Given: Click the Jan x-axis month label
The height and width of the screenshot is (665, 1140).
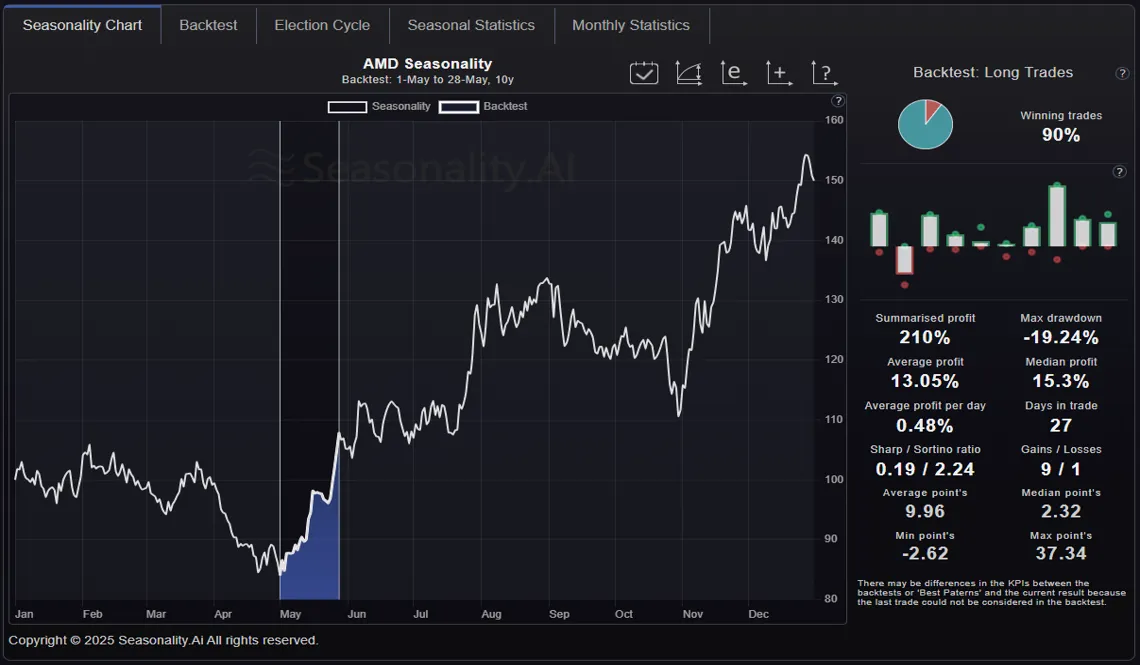Looking at the screenshot, I should pyautogui.click(x=24, y=614).
